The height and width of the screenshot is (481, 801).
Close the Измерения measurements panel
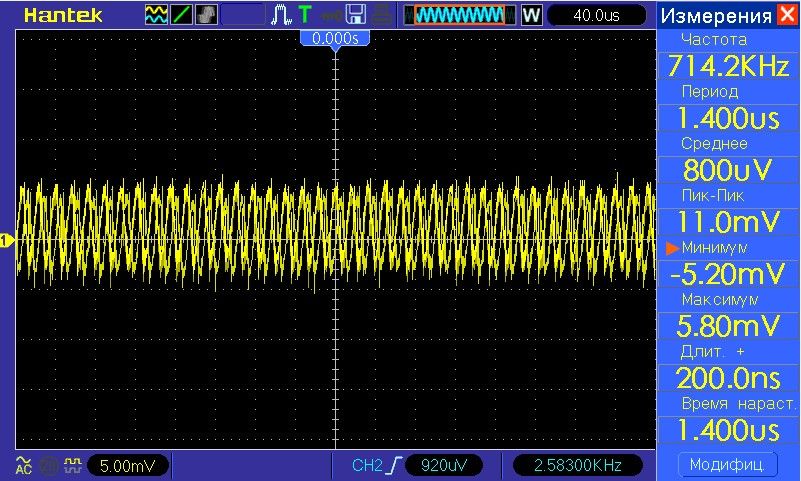click(787, 14)
